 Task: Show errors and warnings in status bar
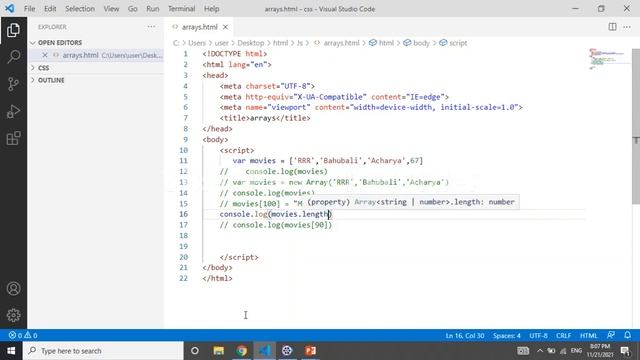23,335
